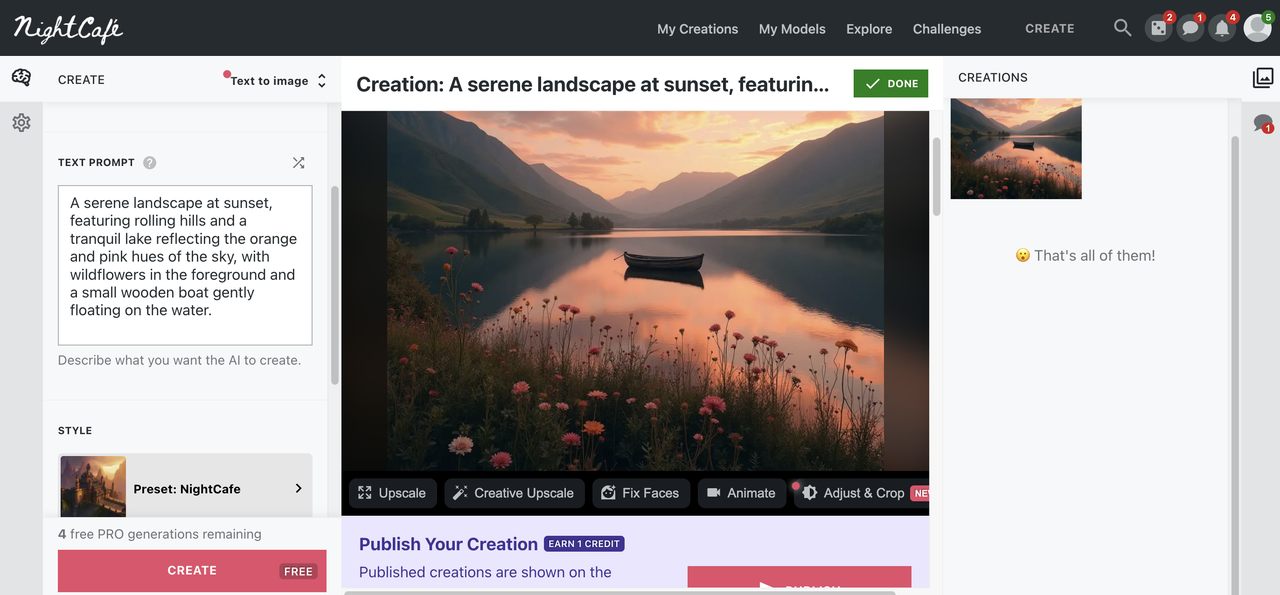Open the notifications bell icon
This screenshot has height=595, width=1280.
coord(1222,28)
